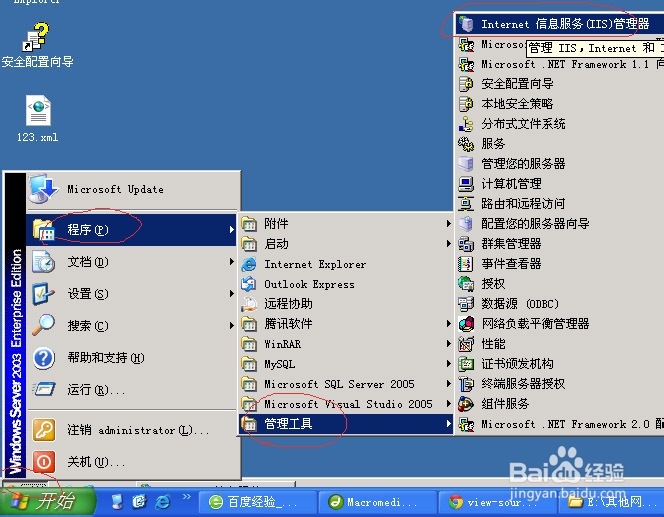The height and width of the screenshot is (517, 664).
Task: Click the 证书颁发机构 icon
Action: click(466, 364)
